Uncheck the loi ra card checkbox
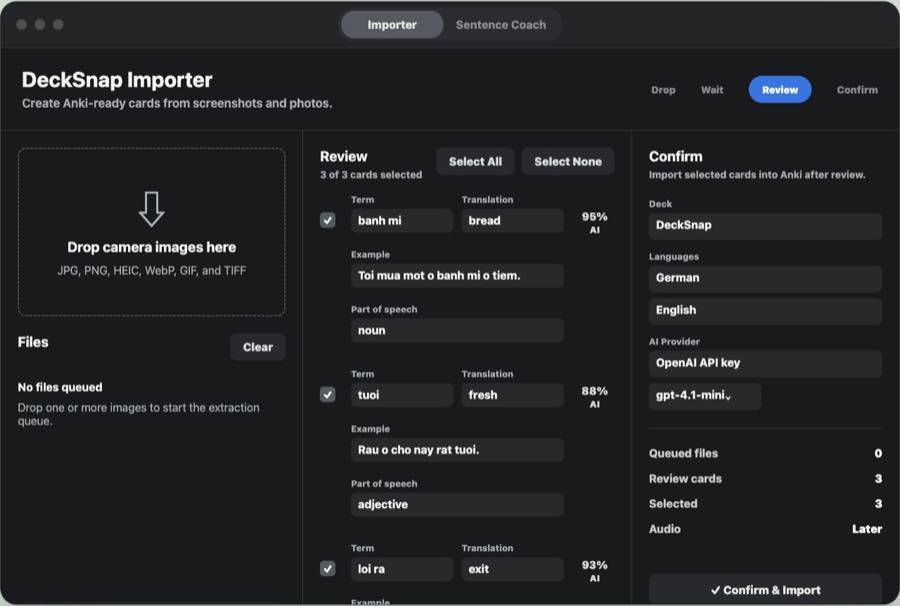Image resolution: width=900 pixels, height=606 pixels. coord(328,569)
